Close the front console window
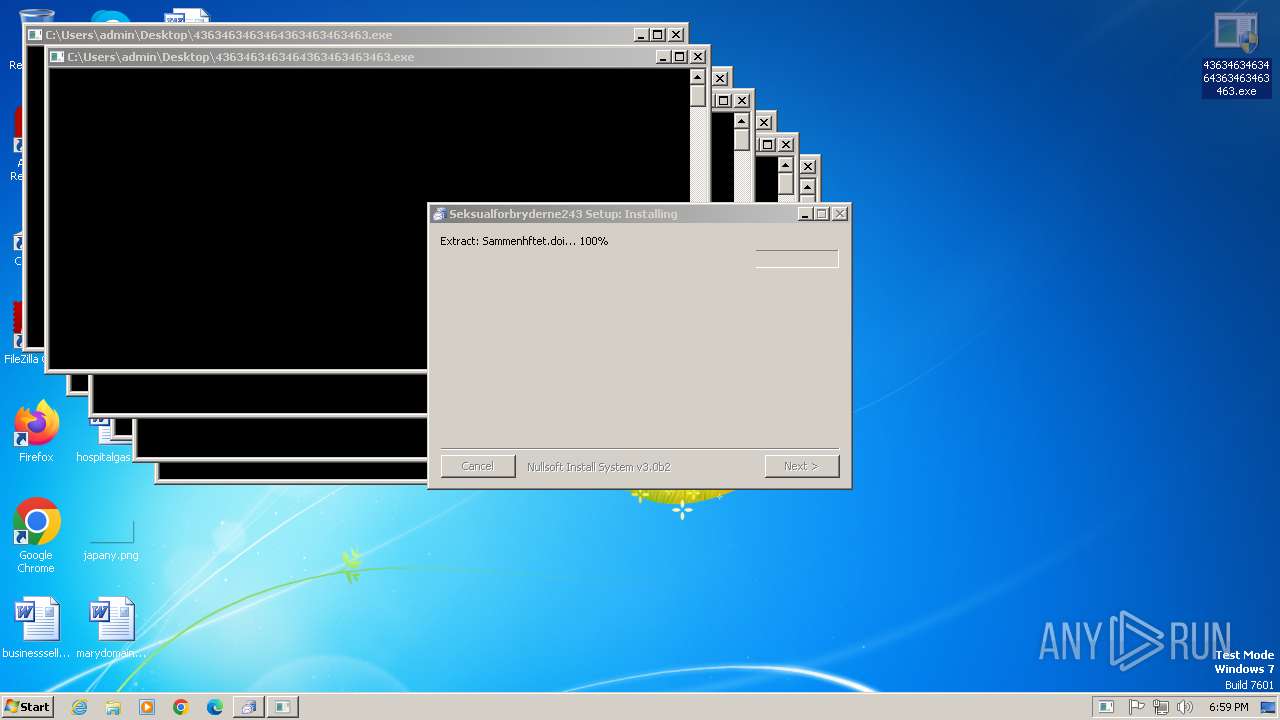Image resolution: width=1280 pixels, height=720 pixels. [x=698, y=57]
